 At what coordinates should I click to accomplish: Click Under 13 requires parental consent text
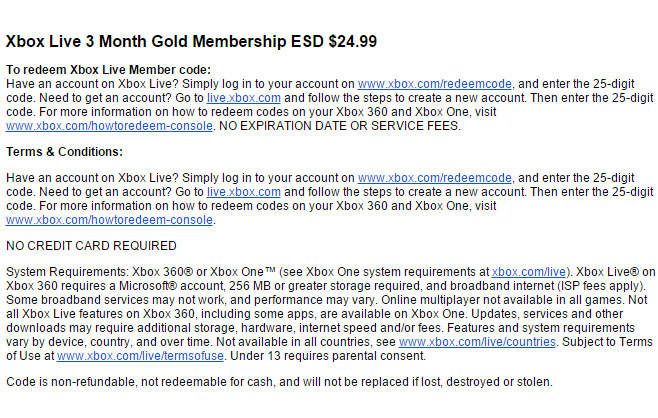328,356
